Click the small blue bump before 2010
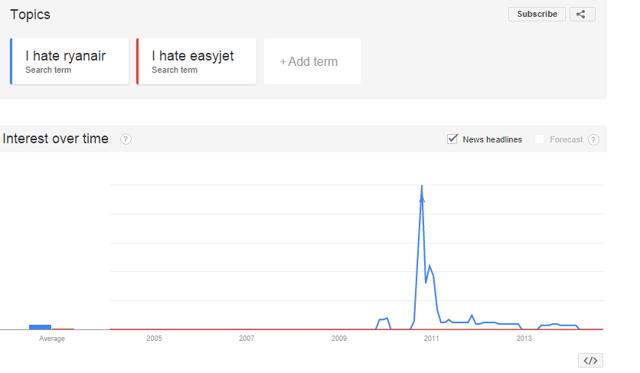This screenshot has height=373, width=640. pyautogui.click(x=383, y=320)
